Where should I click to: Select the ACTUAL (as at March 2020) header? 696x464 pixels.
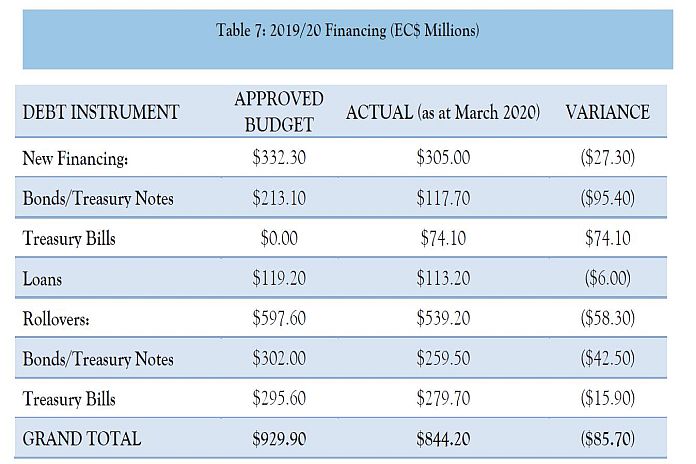pos(443,112)
